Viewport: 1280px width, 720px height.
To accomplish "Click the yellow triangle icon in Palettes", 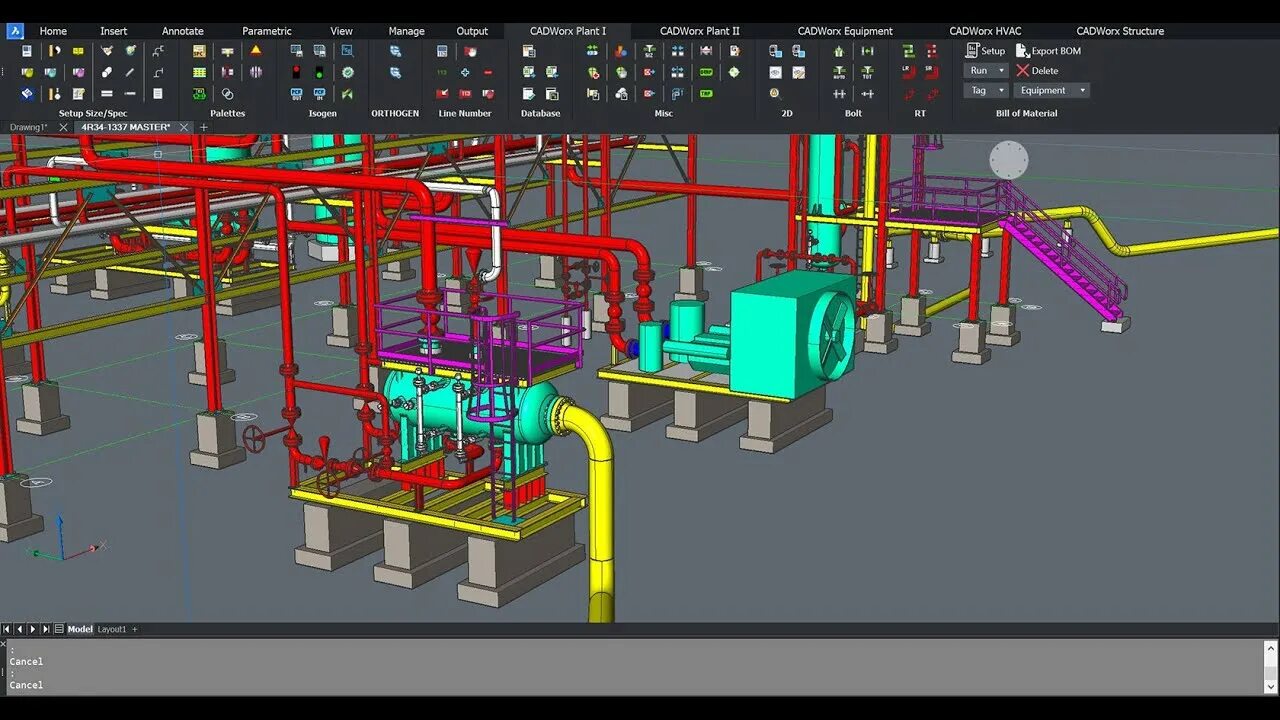I will coord(256,50).
